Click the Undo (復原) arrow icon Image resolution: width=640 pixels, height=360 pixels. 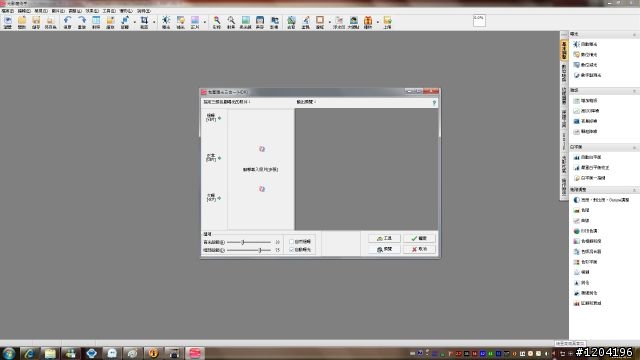68,22
